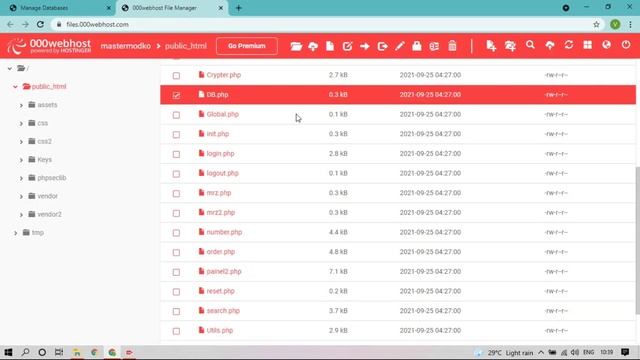640x360 pixels.
Task: Click the refresh toolbar icon
Action: point(569,45)
